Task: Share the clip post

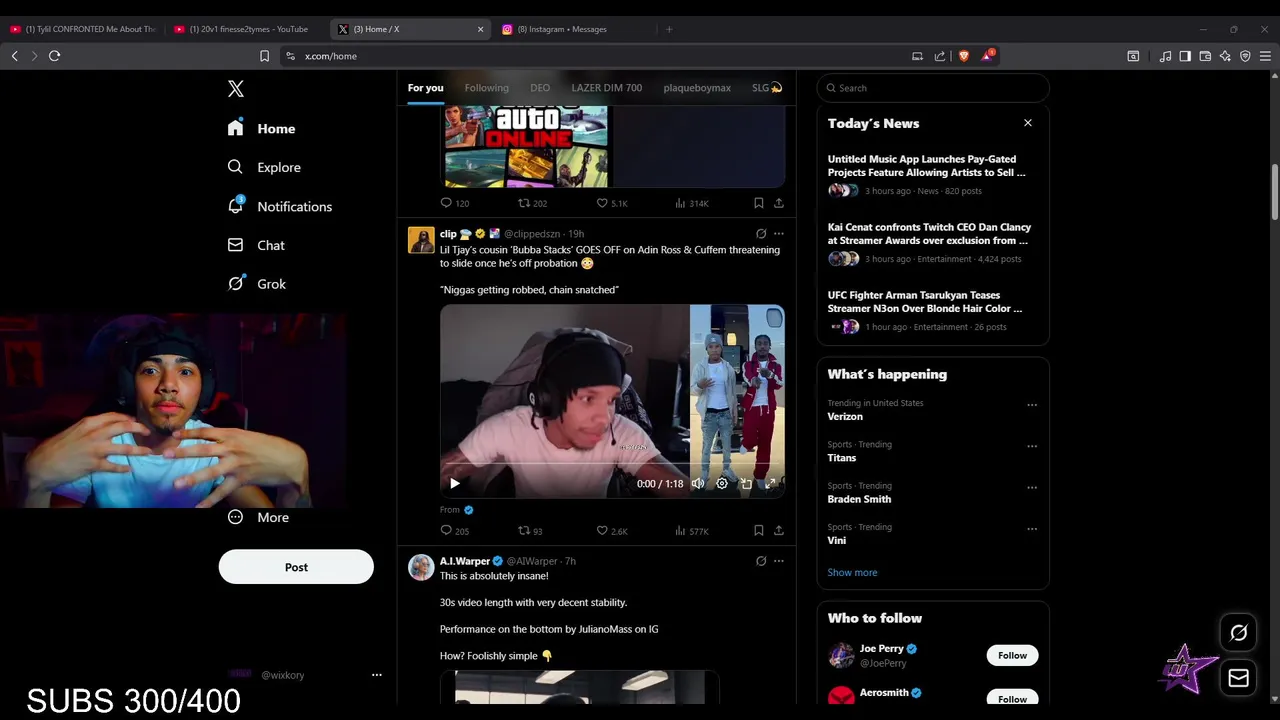Action: [x=779, y=531]
